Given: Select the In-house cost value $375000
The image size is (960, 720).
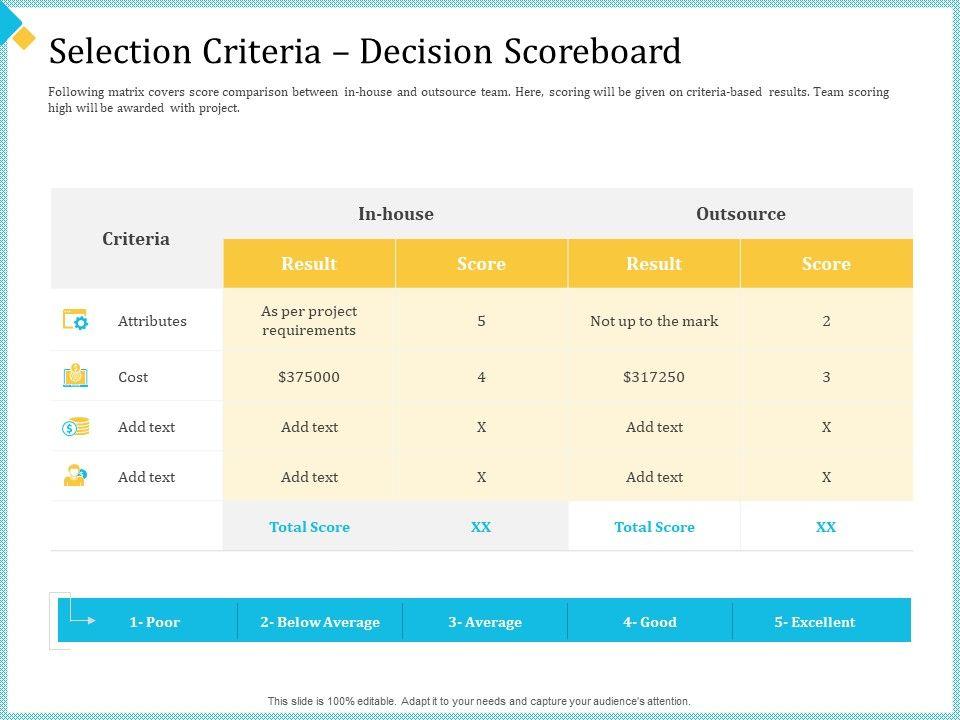Looking at the screenshot, I should [309, 377].
